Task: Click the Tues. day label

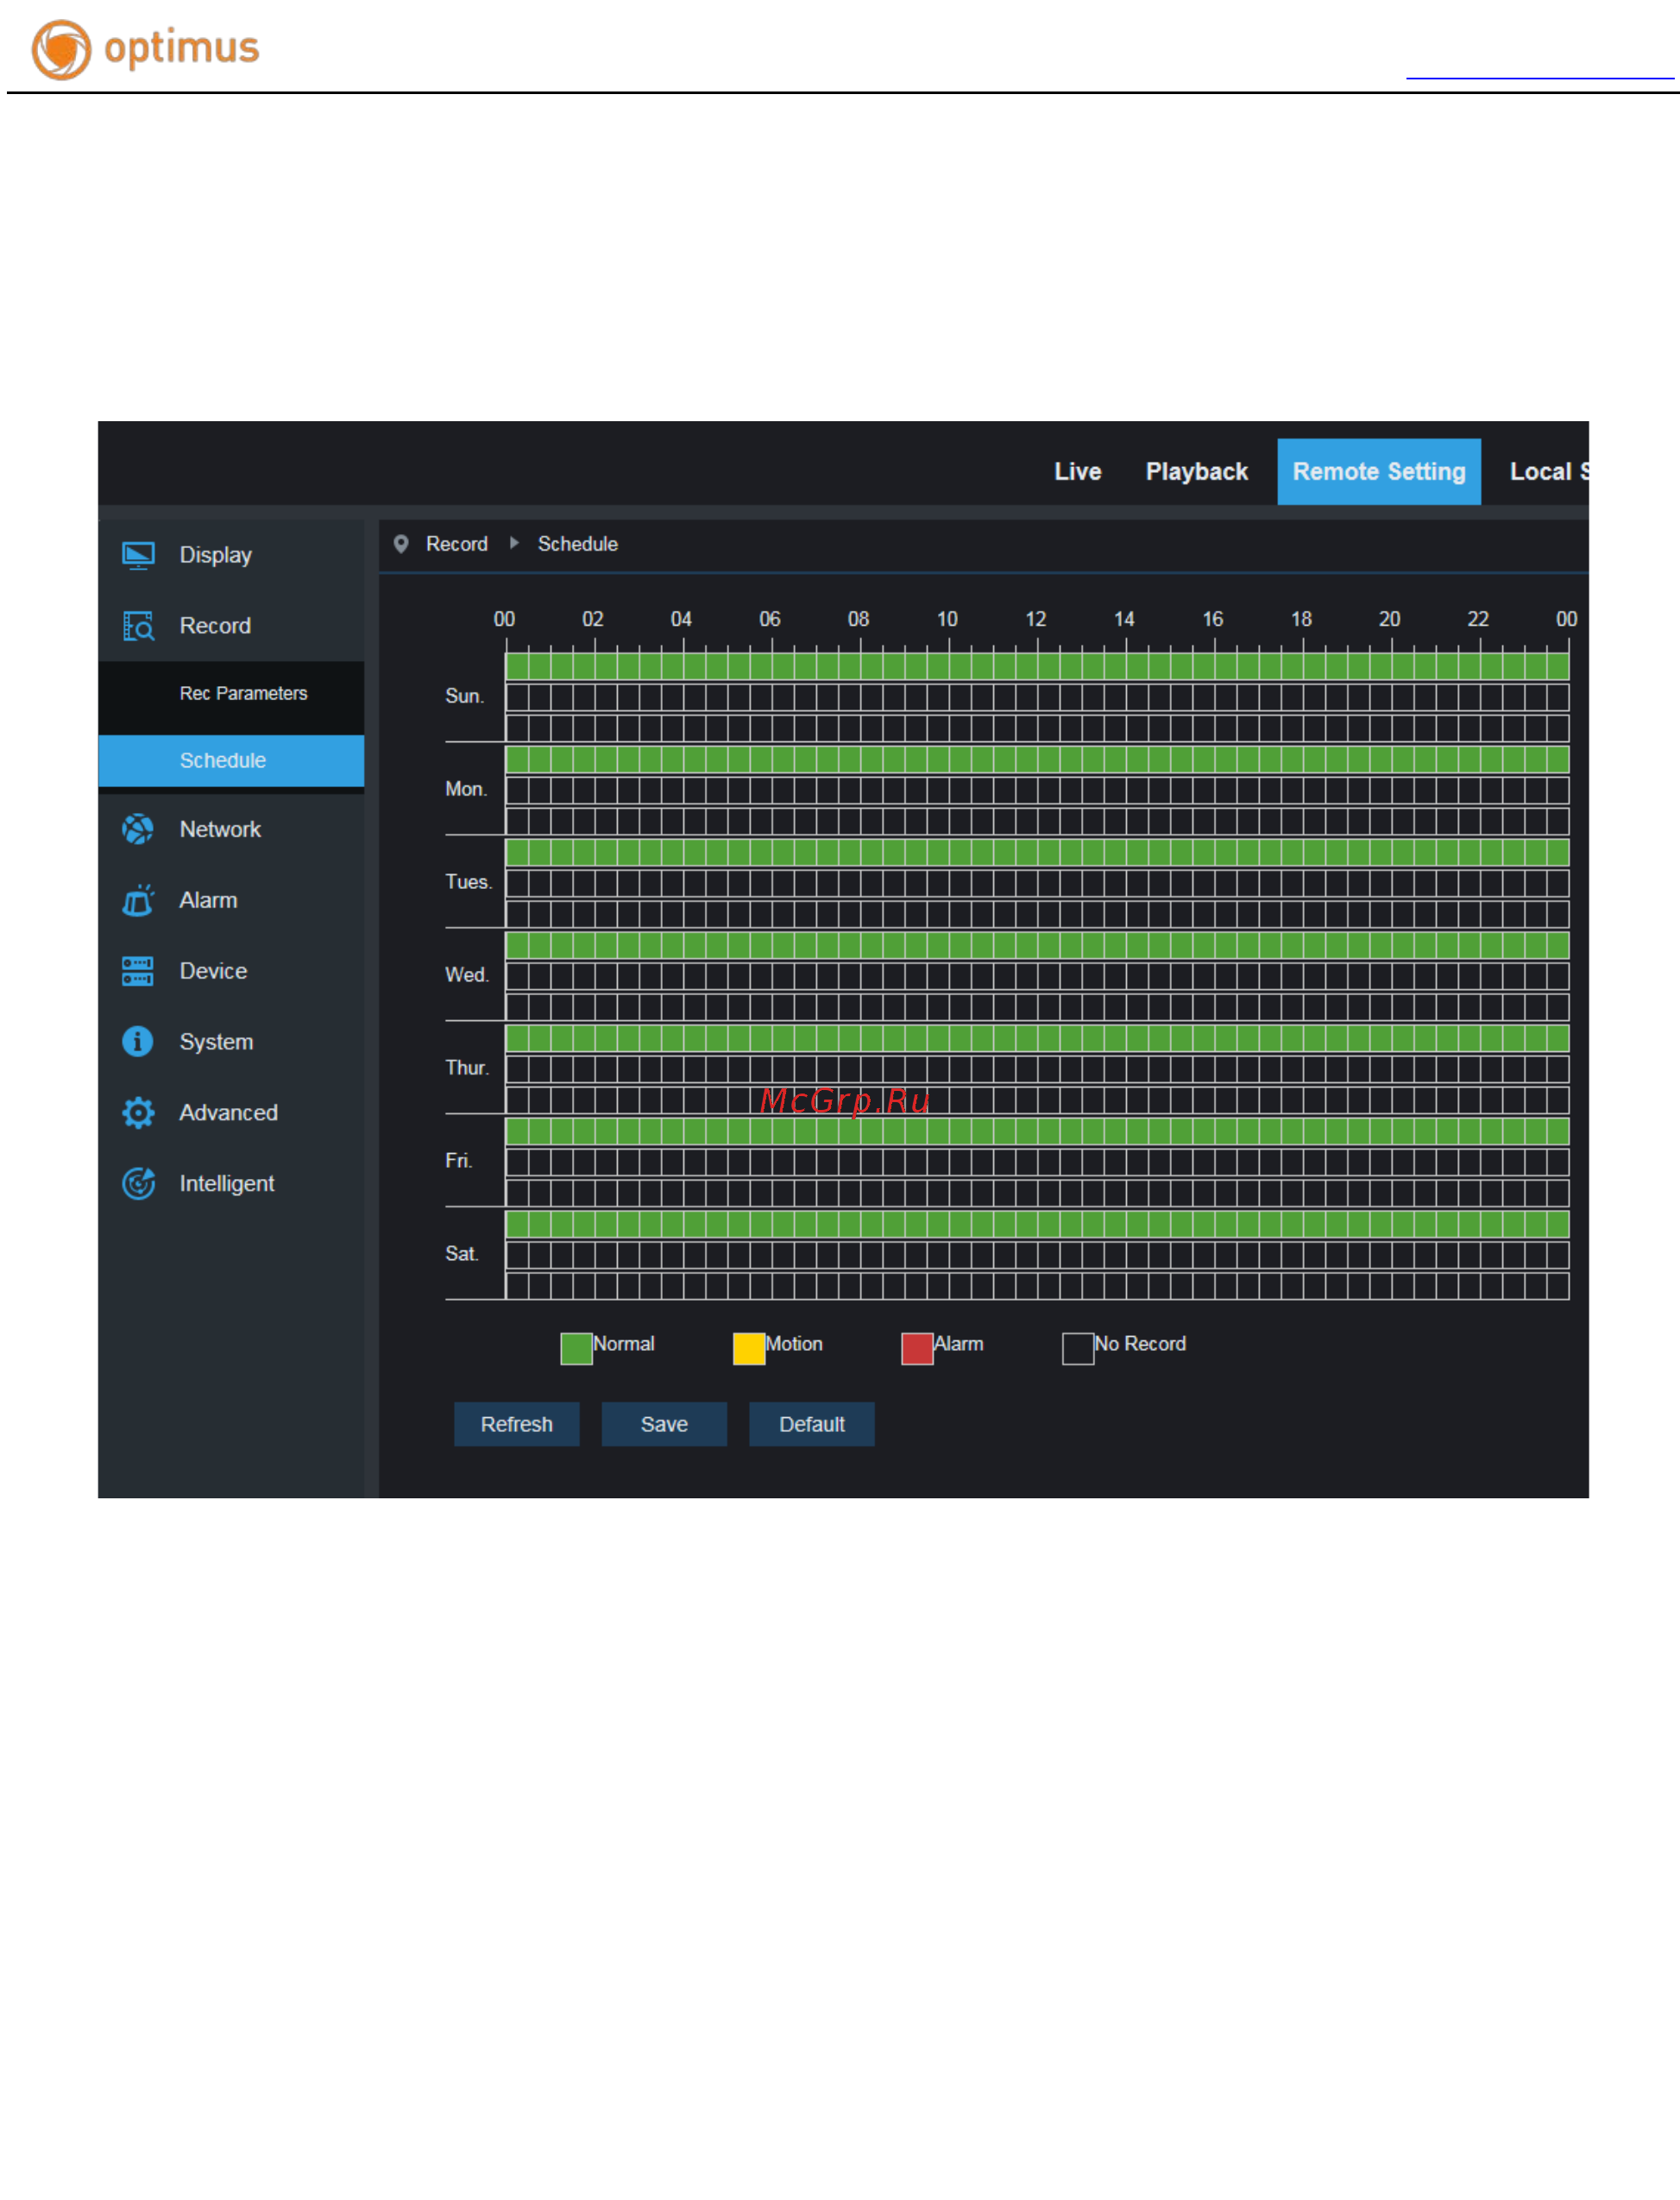Action: [469, 882]
